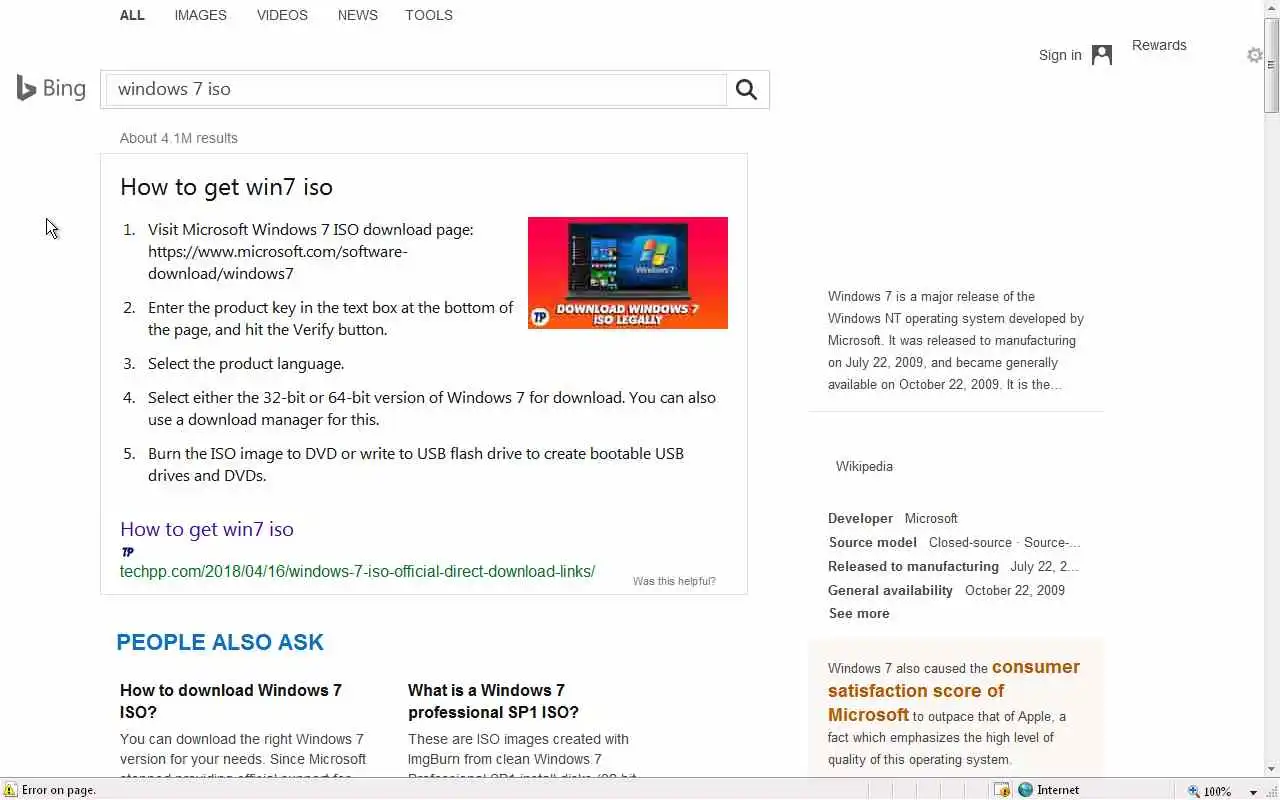Switch to the VIDEOS tab
Viewport: 1280px width, 800px height.
point(282,15)
